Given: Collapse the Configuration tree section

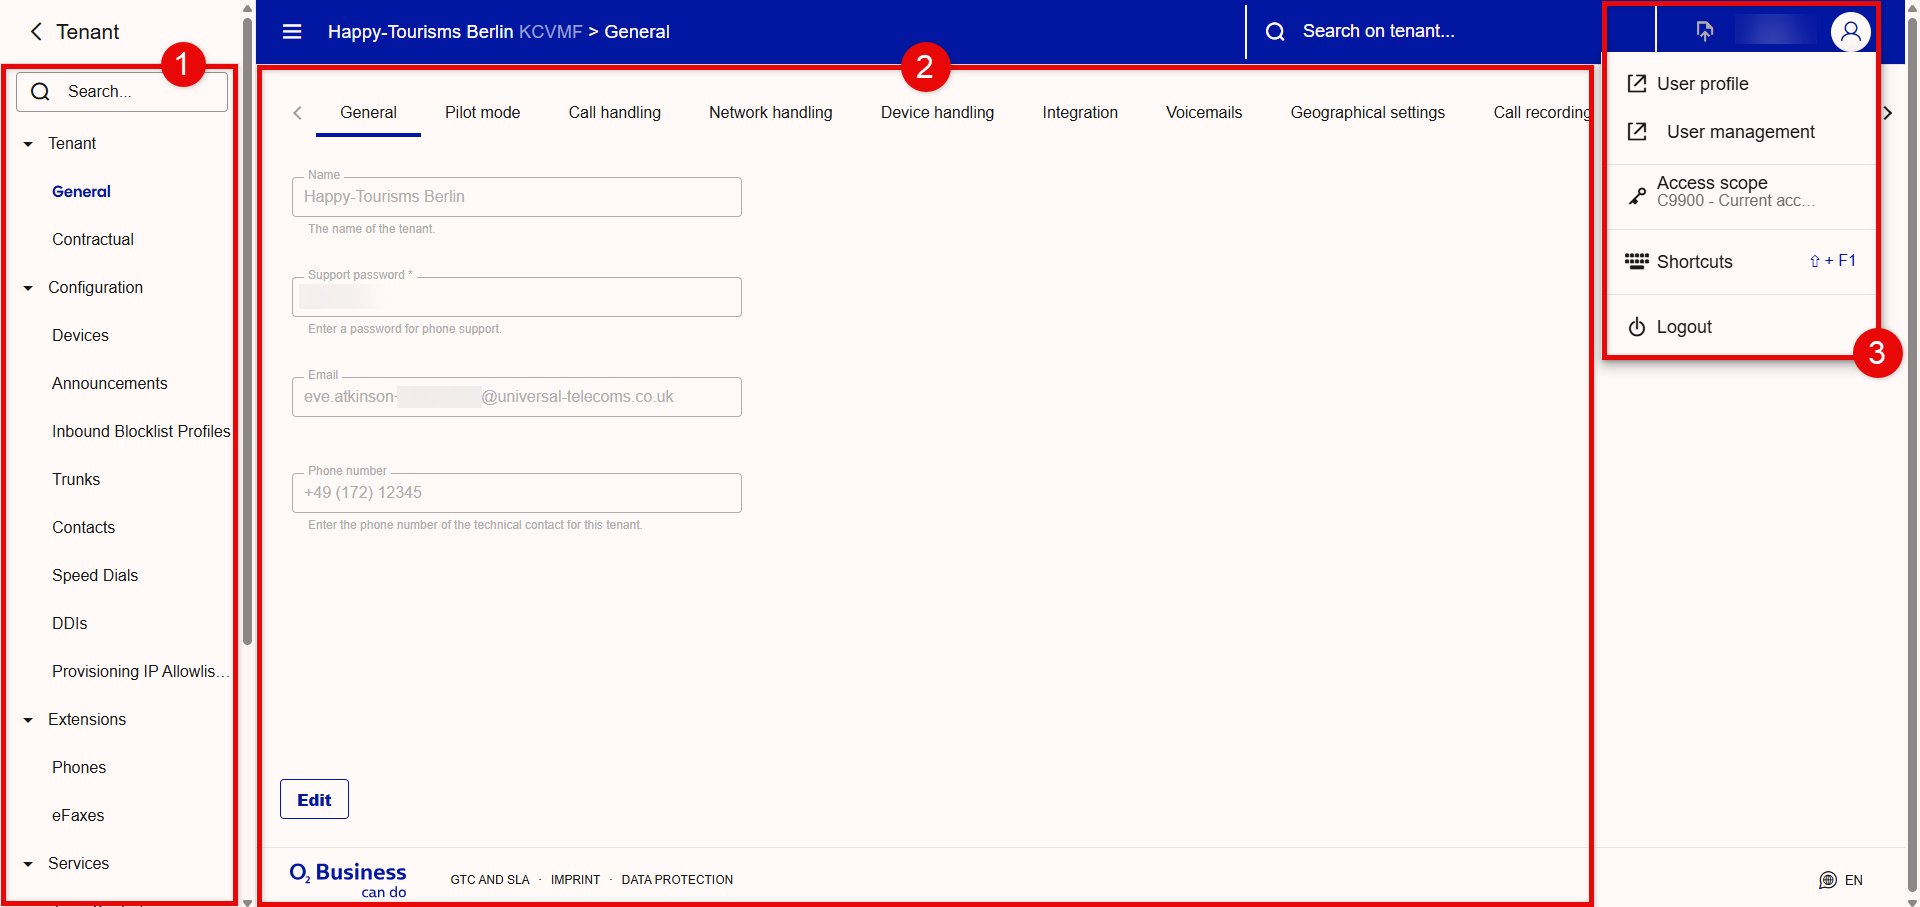Looking at the screenshot, I should (x=28, y=288).
